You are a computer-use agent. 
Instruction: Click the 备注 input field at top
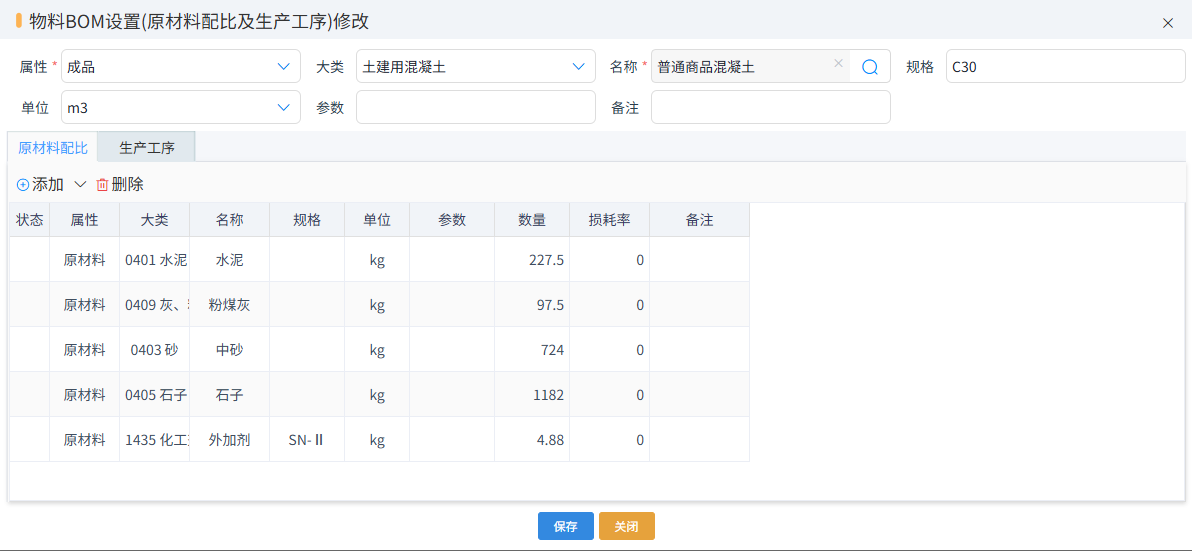point(771,107)
